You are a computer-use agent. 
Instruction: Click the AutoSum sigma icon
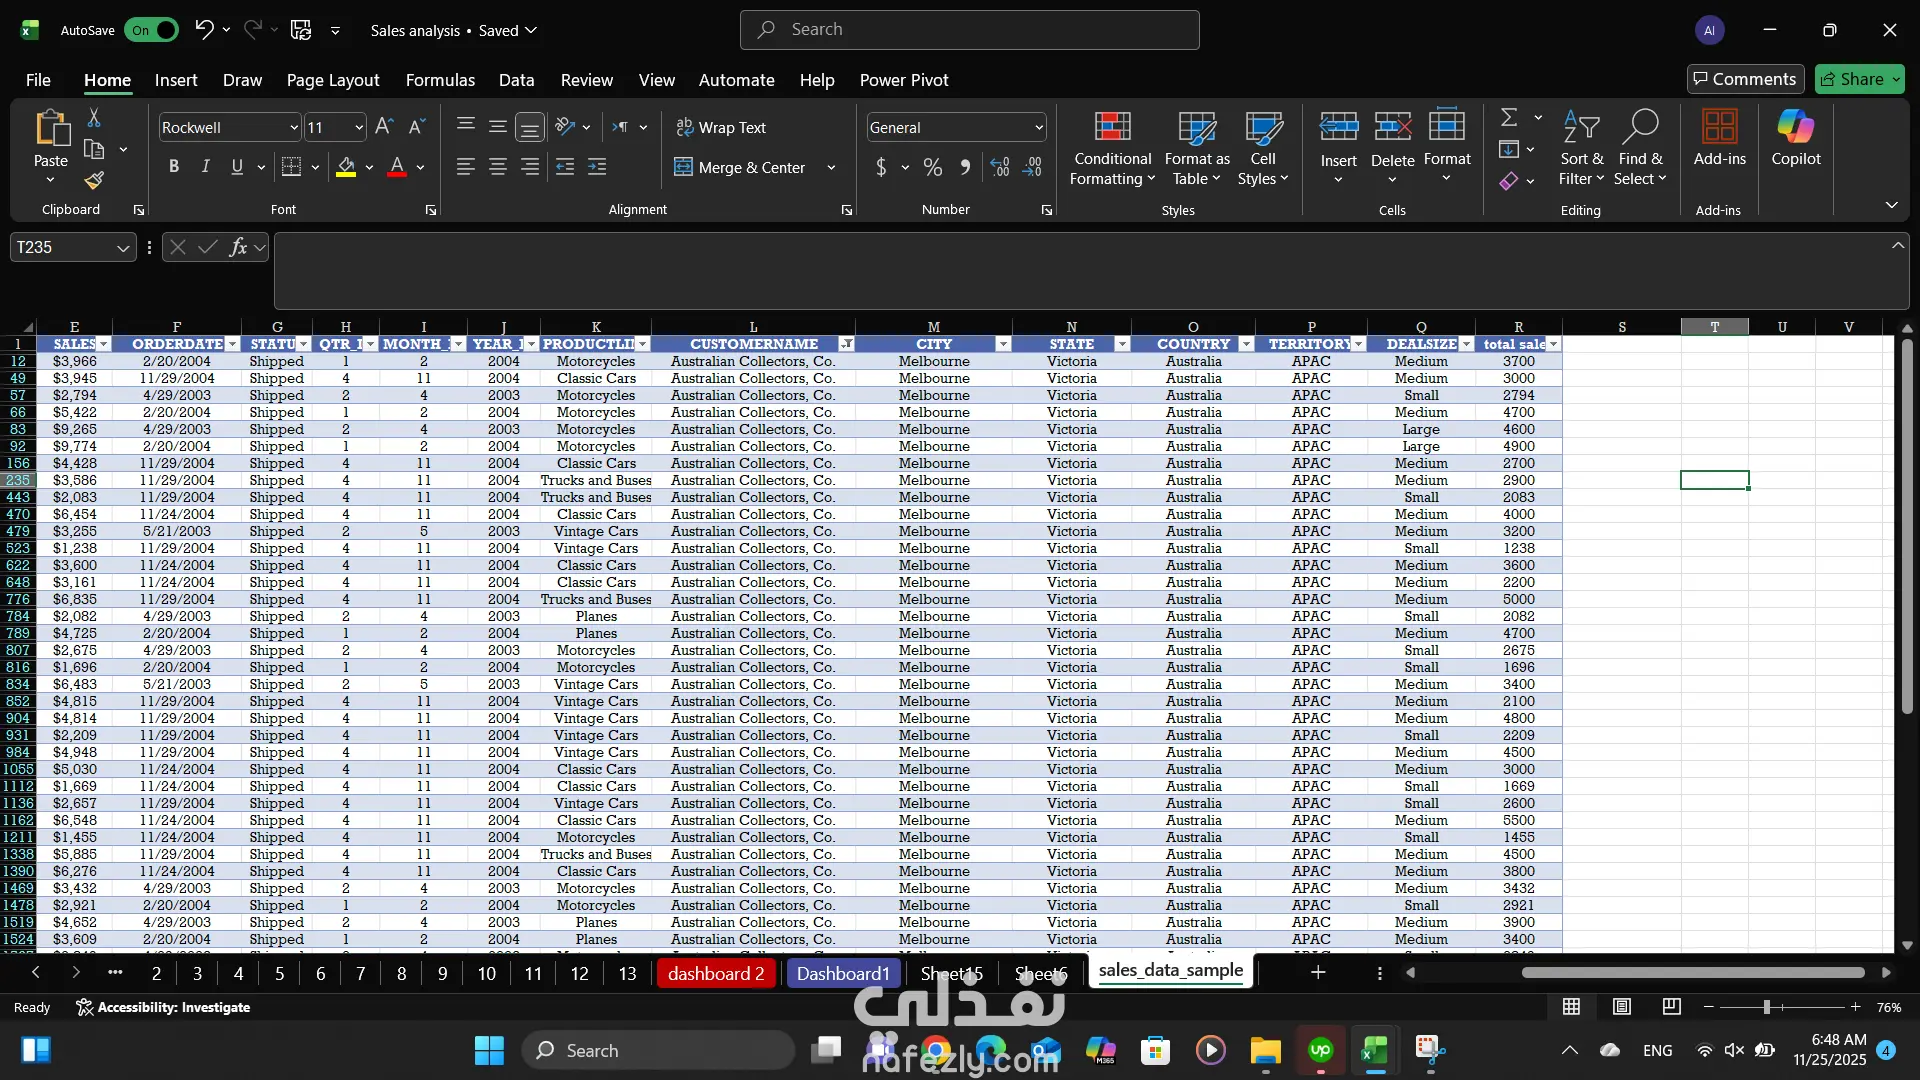coord(1509,118)
